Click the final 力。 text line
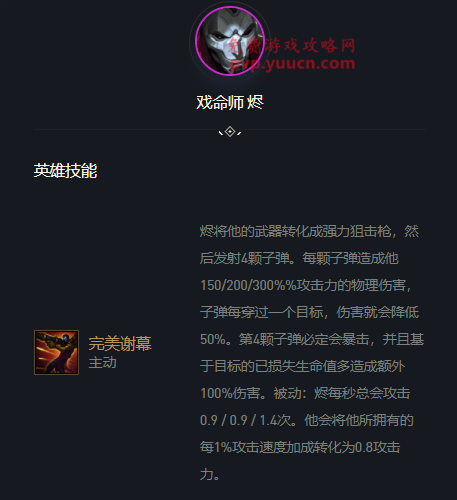Viewport: 457px width, 500px height. point(210,474)
